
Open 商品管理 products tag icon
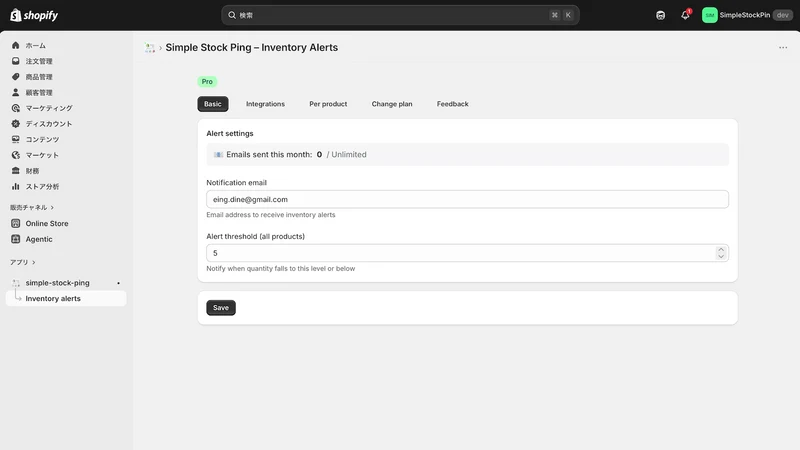pyautogui.click(x=16, y=77)
